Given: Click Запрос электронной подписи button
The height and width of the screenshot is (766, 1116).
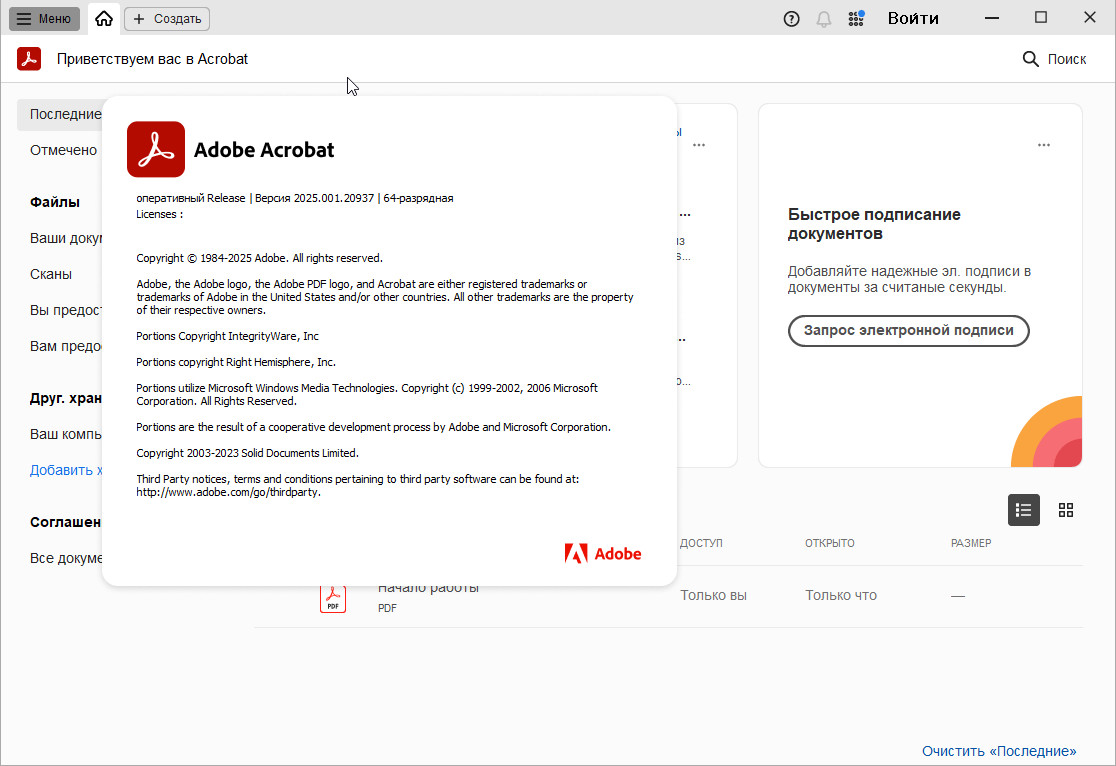Looking at the screenshot, I should click(908, 330).
